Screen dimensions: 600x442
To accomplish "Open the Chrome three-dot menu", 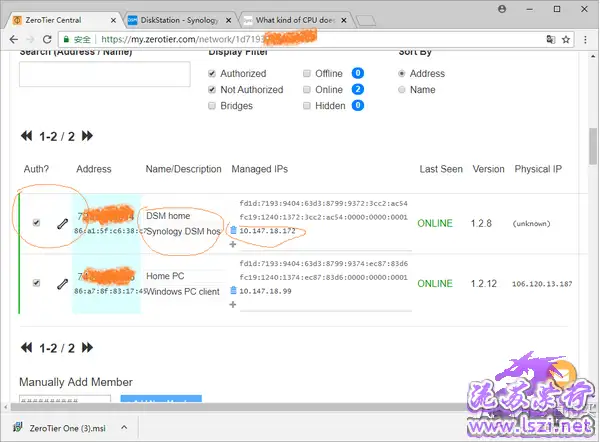I will click(585, 39).
